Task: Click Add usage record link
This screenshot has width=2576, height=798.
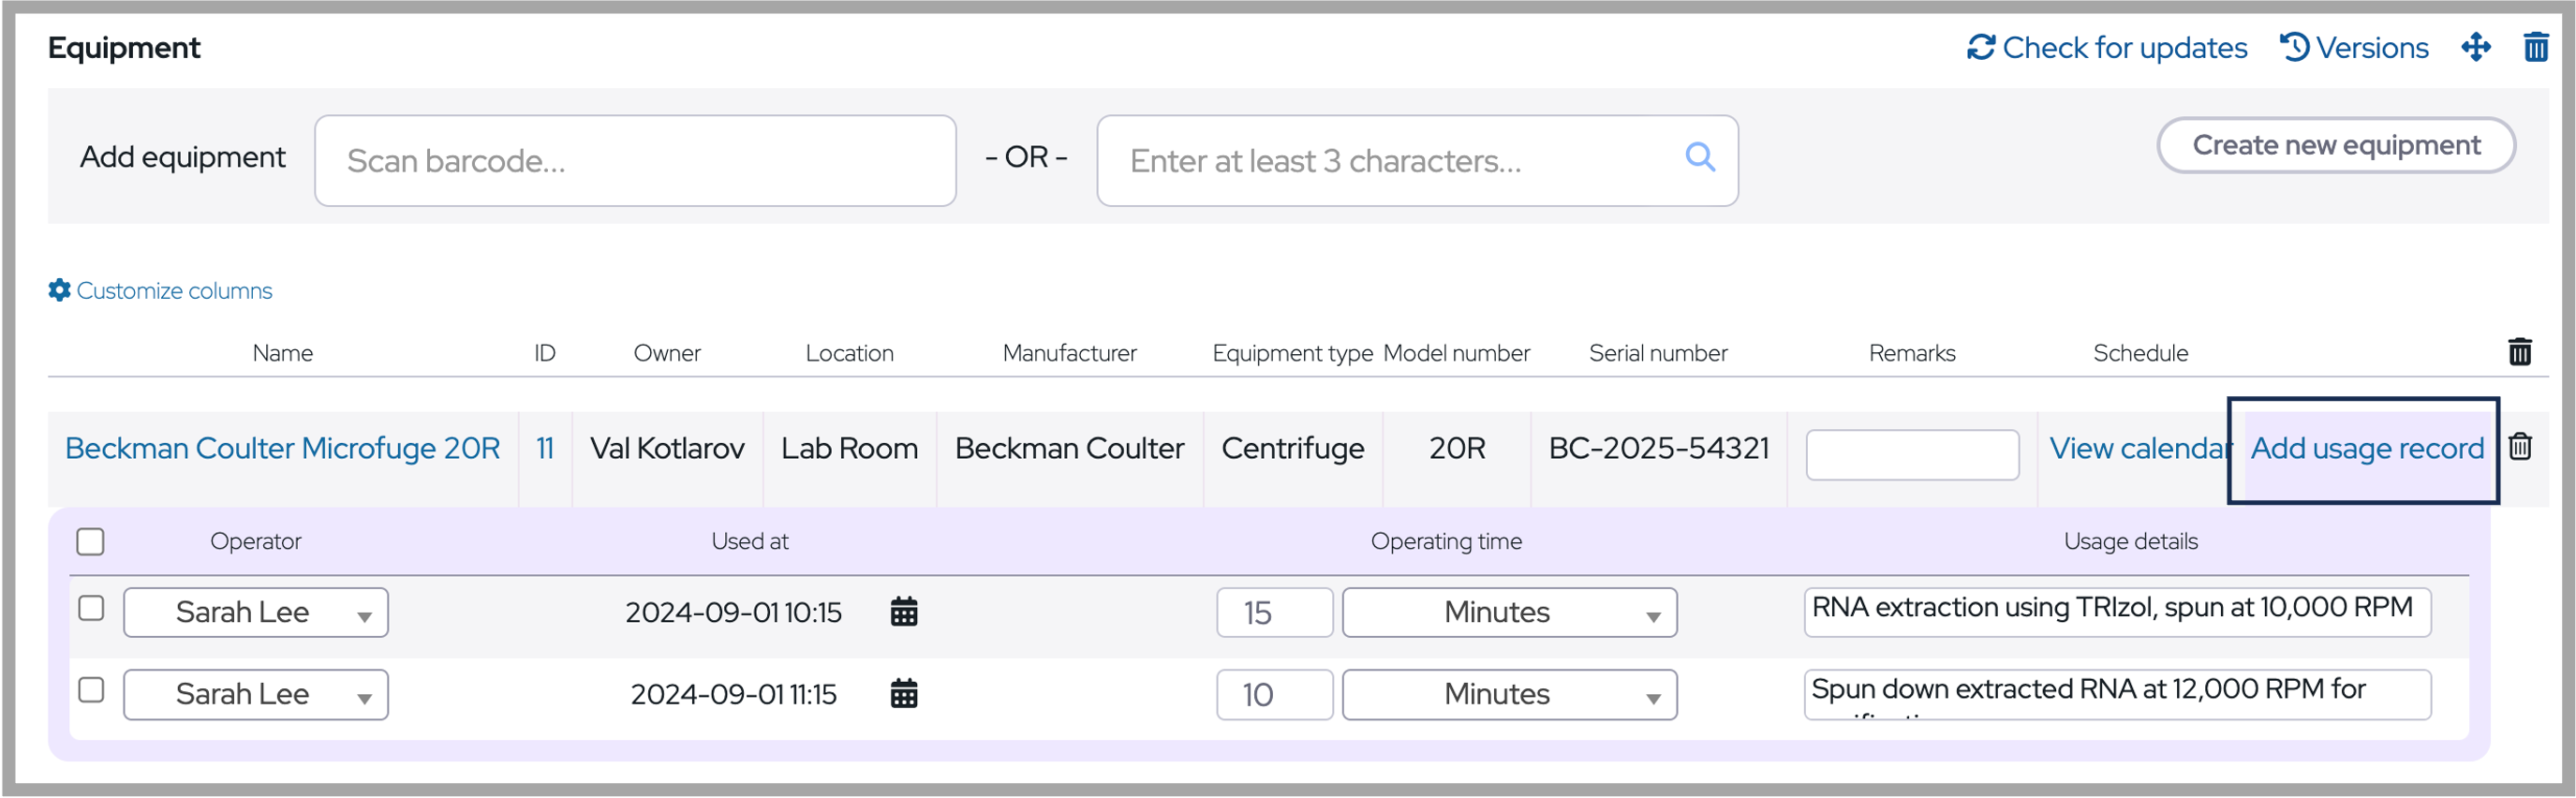Action: coord(2366,449)
